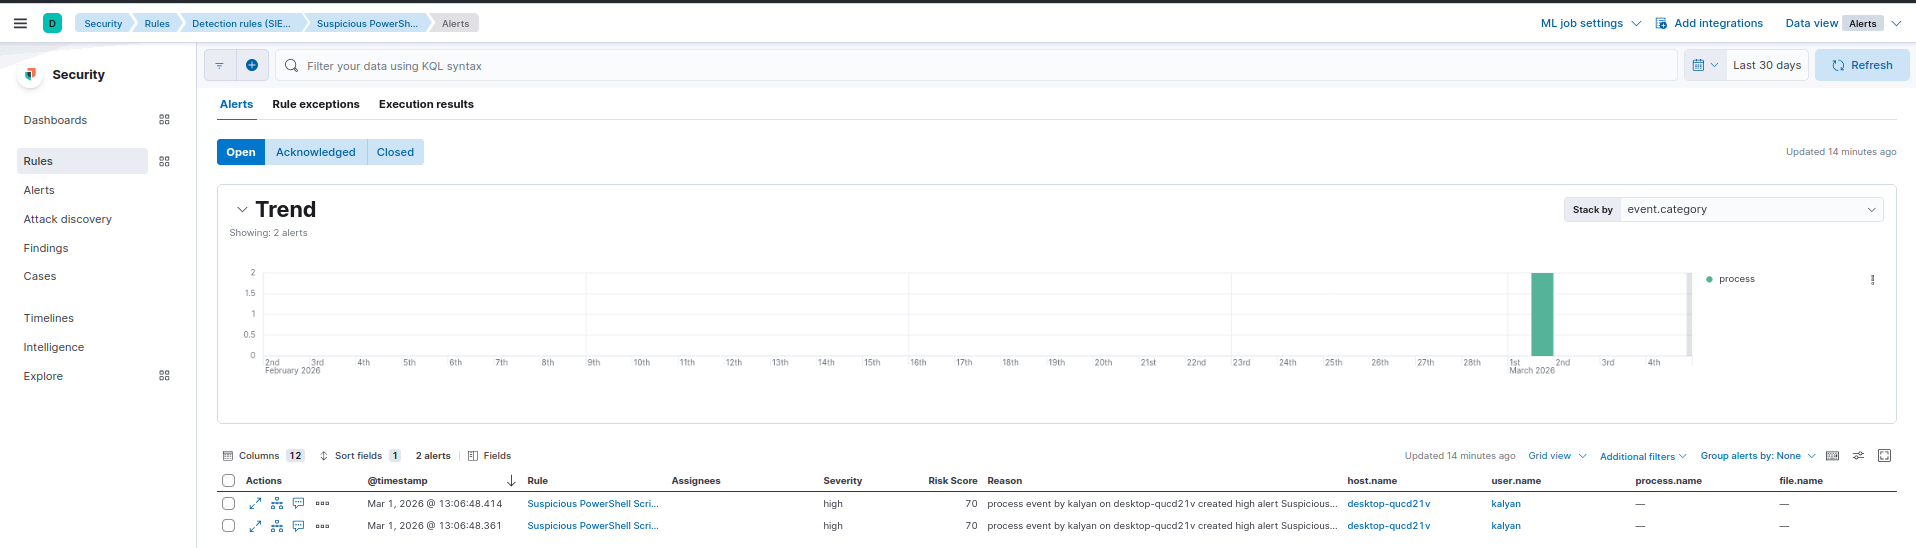Open Group alerts by None menu
The width and height of the screenshot is (1916, 548).
point(1758,456)
